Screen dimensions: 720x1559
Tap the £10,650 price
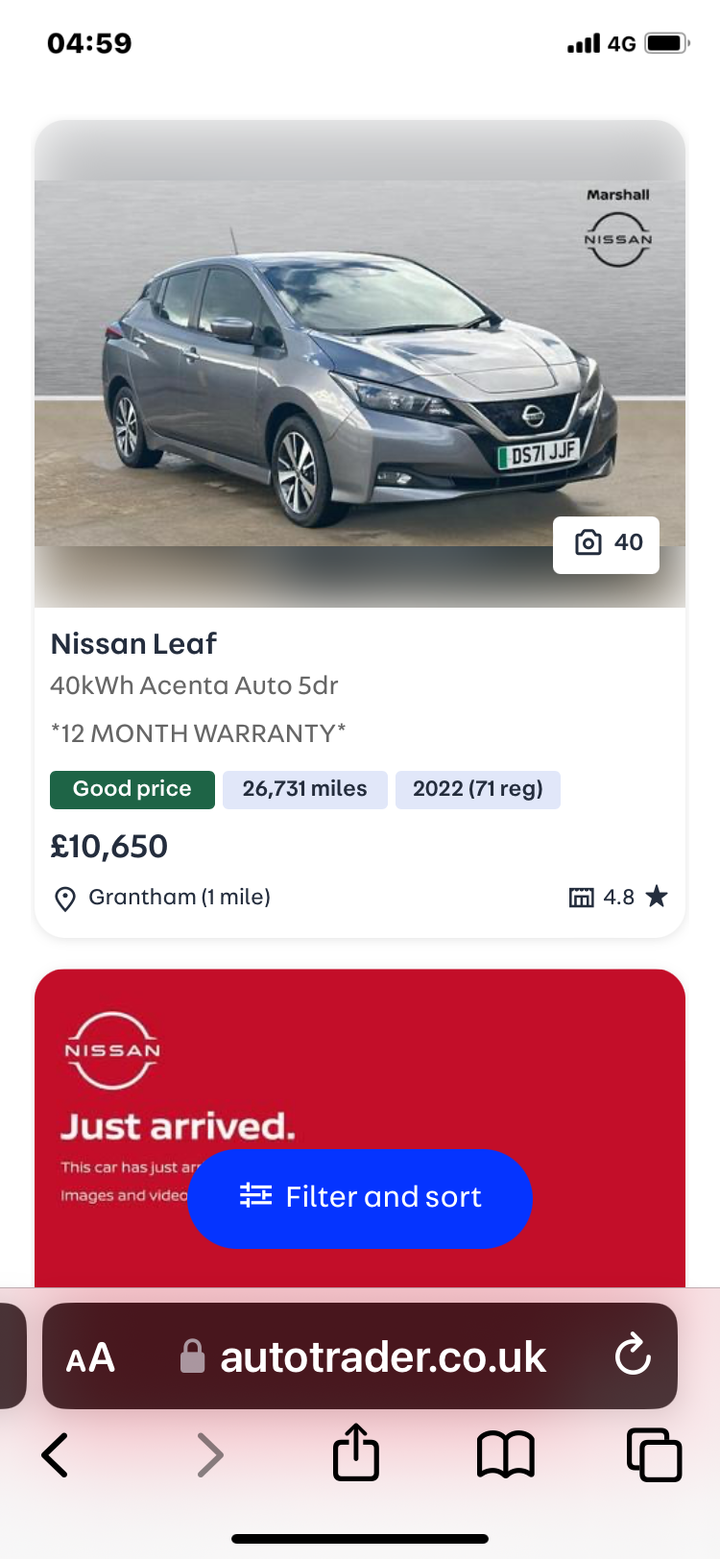(109, 847)
